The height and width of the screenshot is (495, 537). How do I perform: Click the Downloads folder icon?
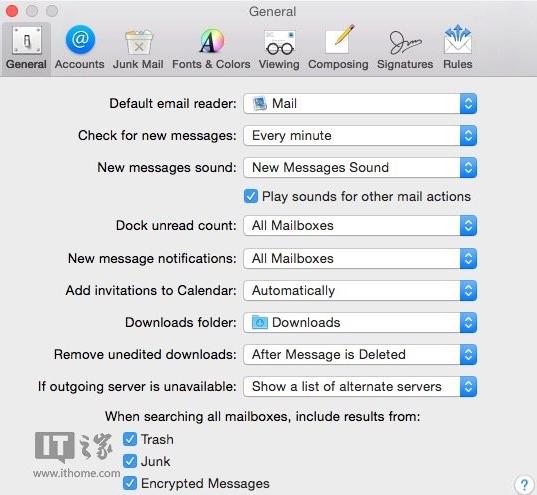260,322
